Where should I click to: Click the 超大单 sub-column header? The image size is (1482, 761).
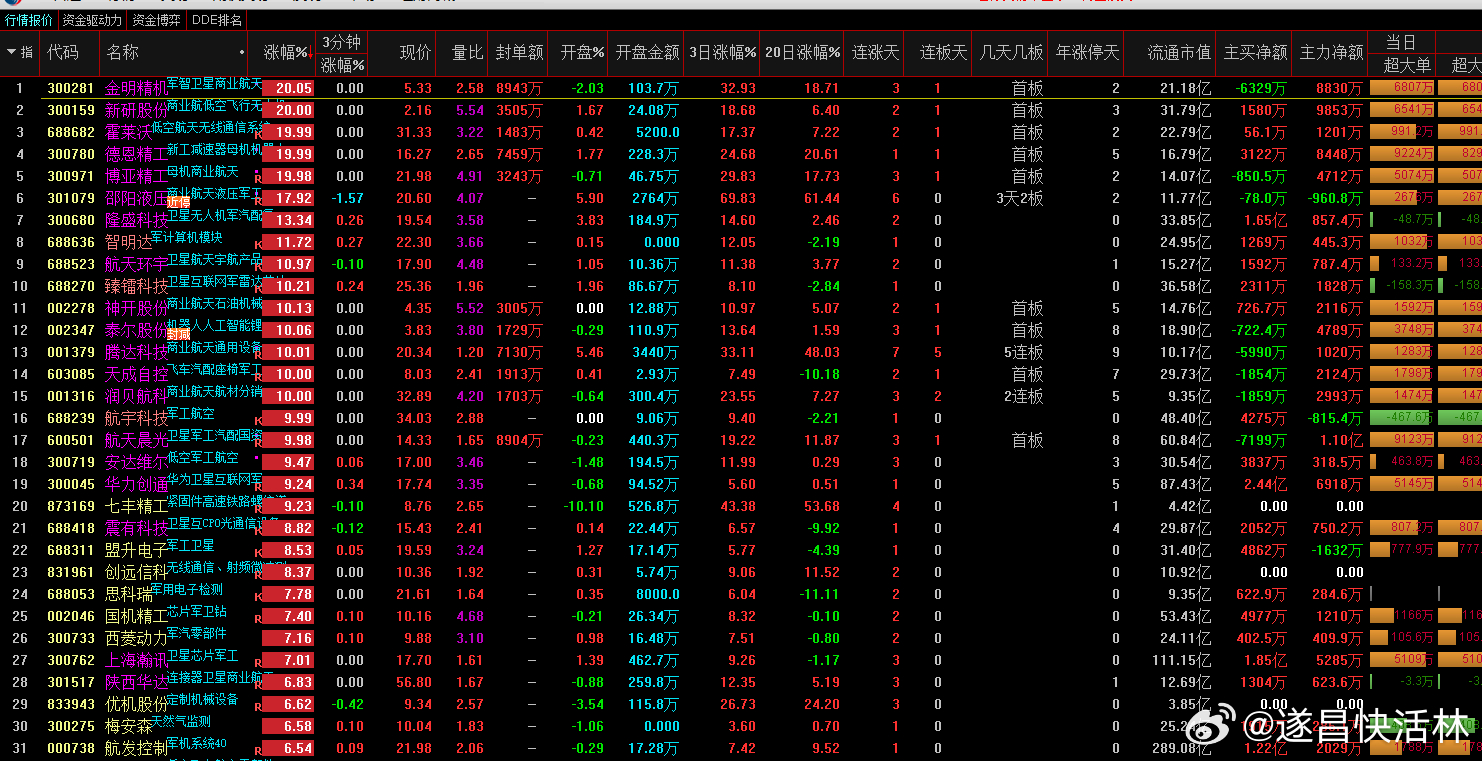point(1407,65)
